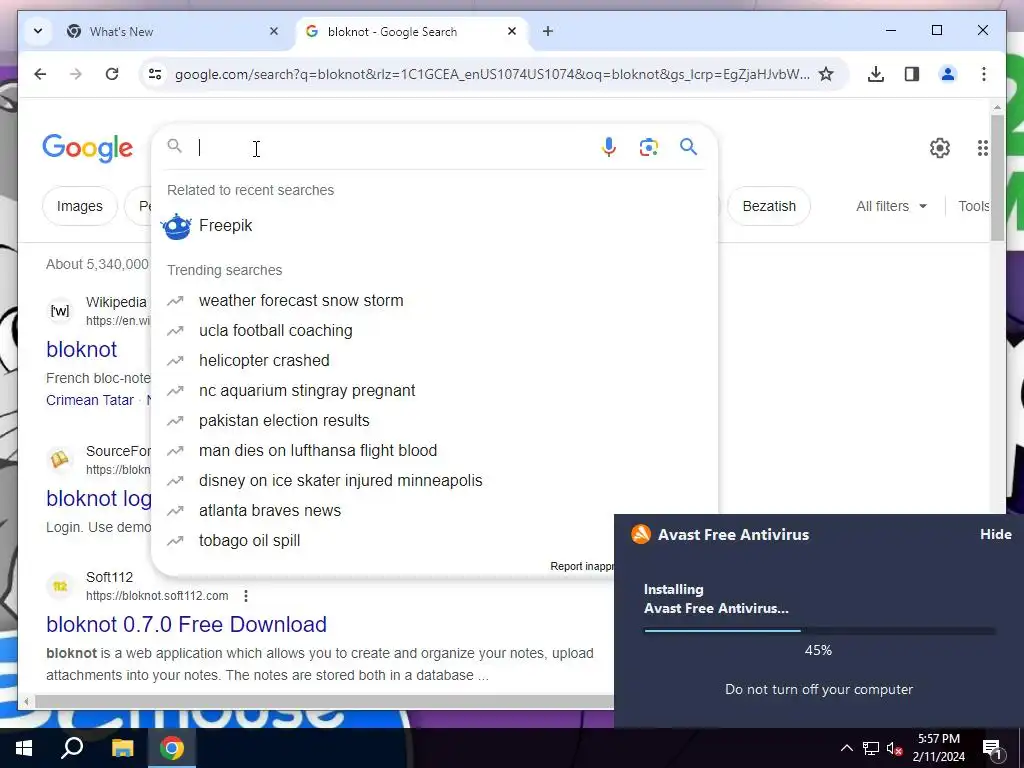Open the SourceForge bloknot login result
This screenshot has width=1024, height=768.
point(99,498)
